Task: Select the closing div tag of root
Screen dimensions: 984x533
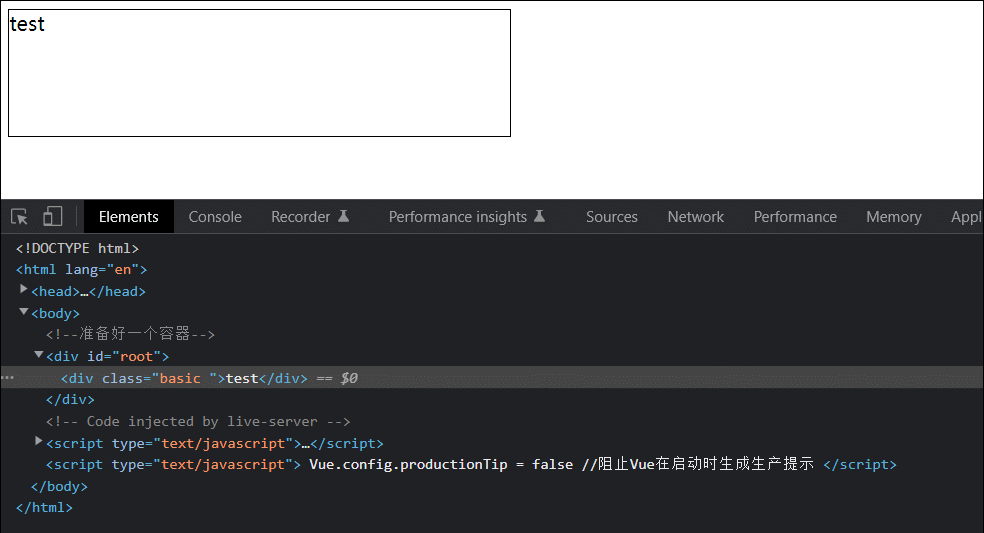Action: click(x=70, y=399)
